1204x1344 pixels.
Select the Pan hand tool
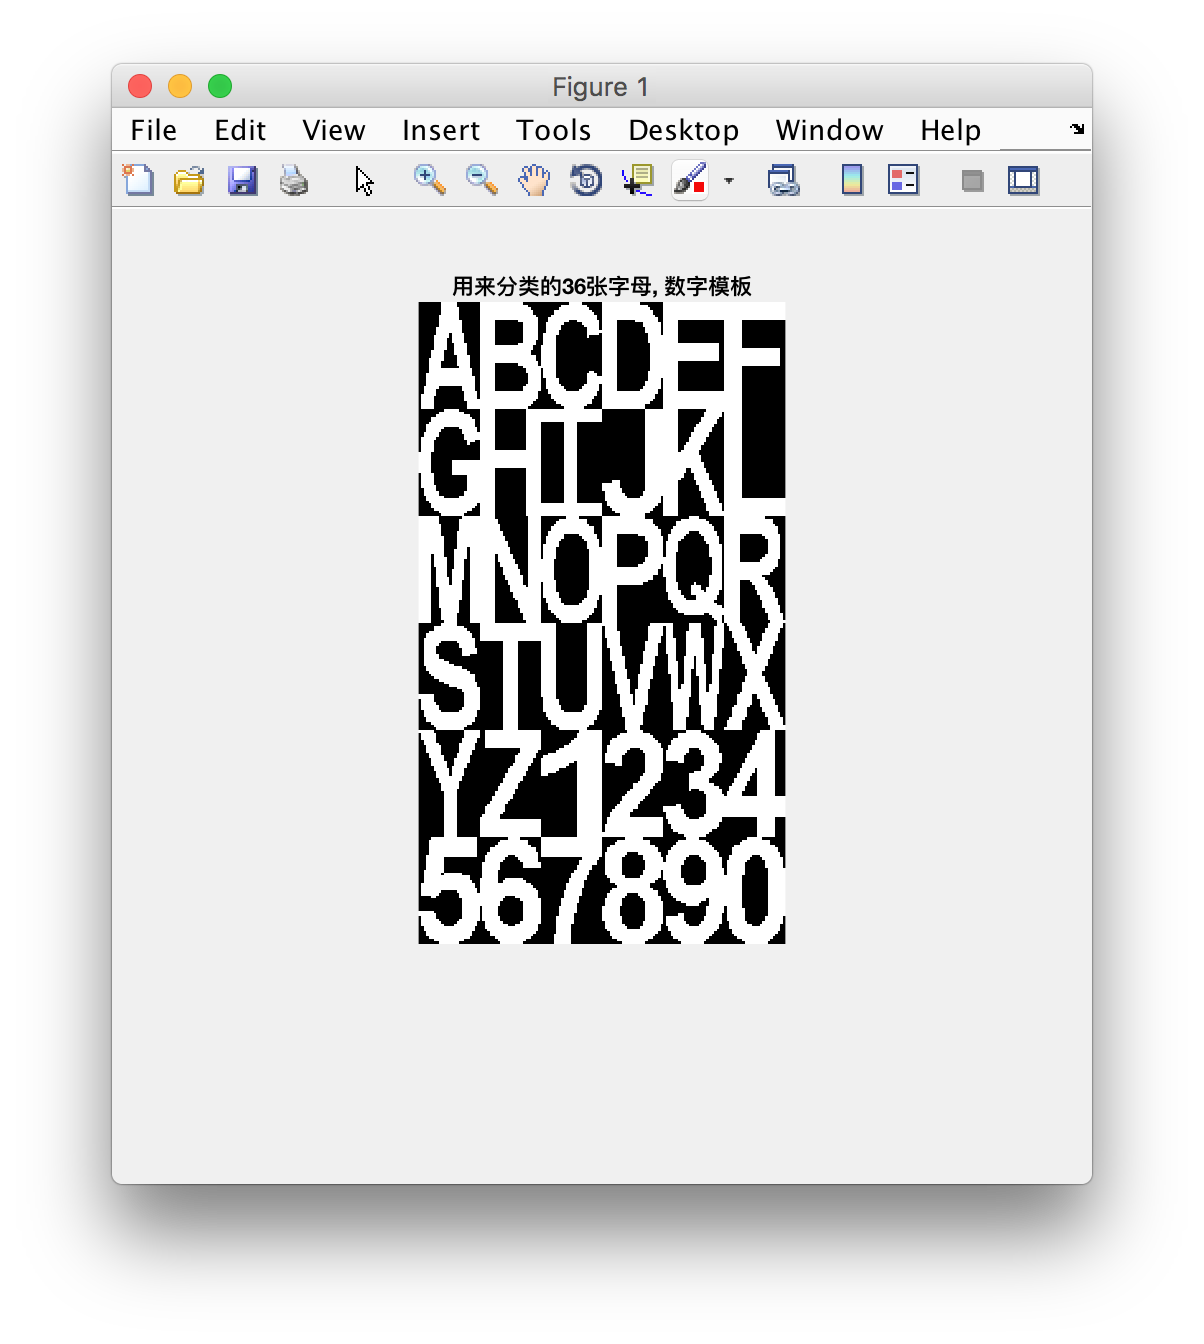click(x=534, y=180)
